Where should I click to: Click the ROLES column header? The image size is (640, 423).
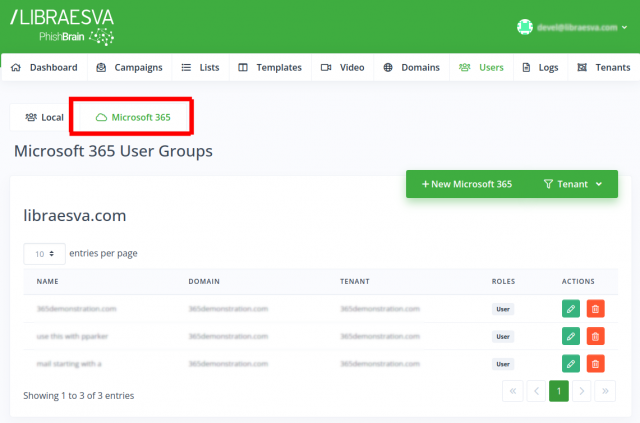tap(503, 281)
